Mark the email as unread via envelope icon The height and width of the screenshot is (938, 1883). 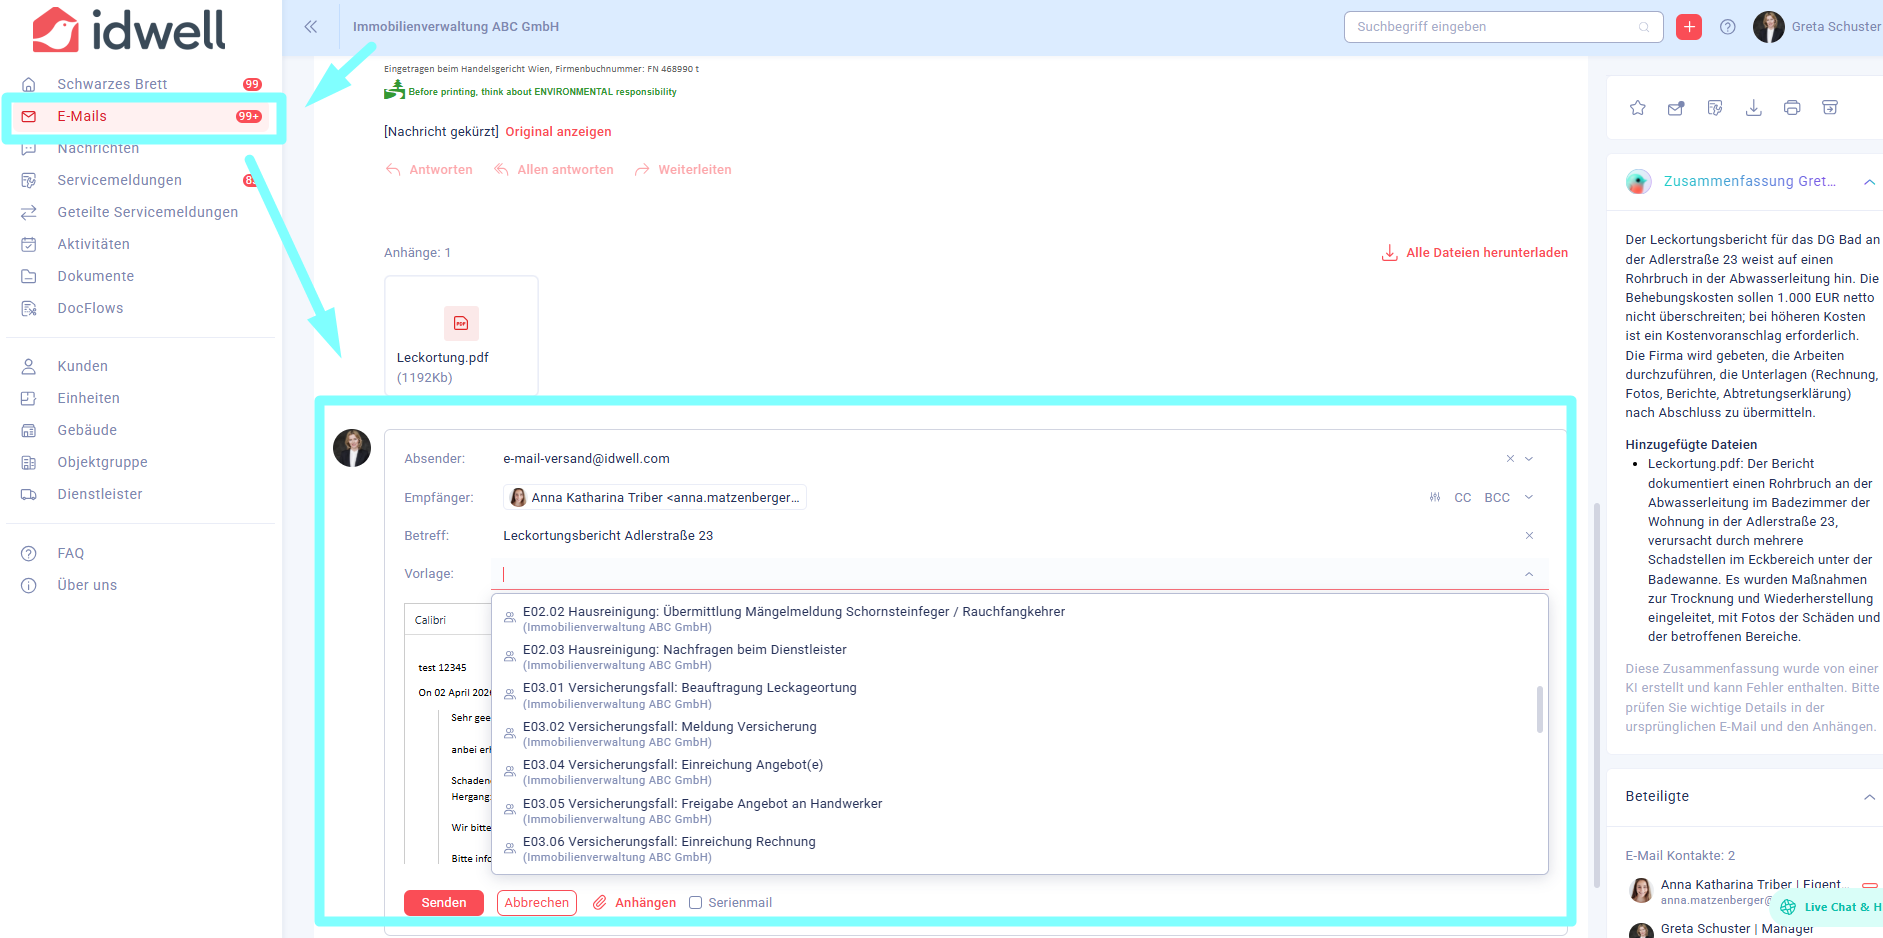[x=1676, y=108]
